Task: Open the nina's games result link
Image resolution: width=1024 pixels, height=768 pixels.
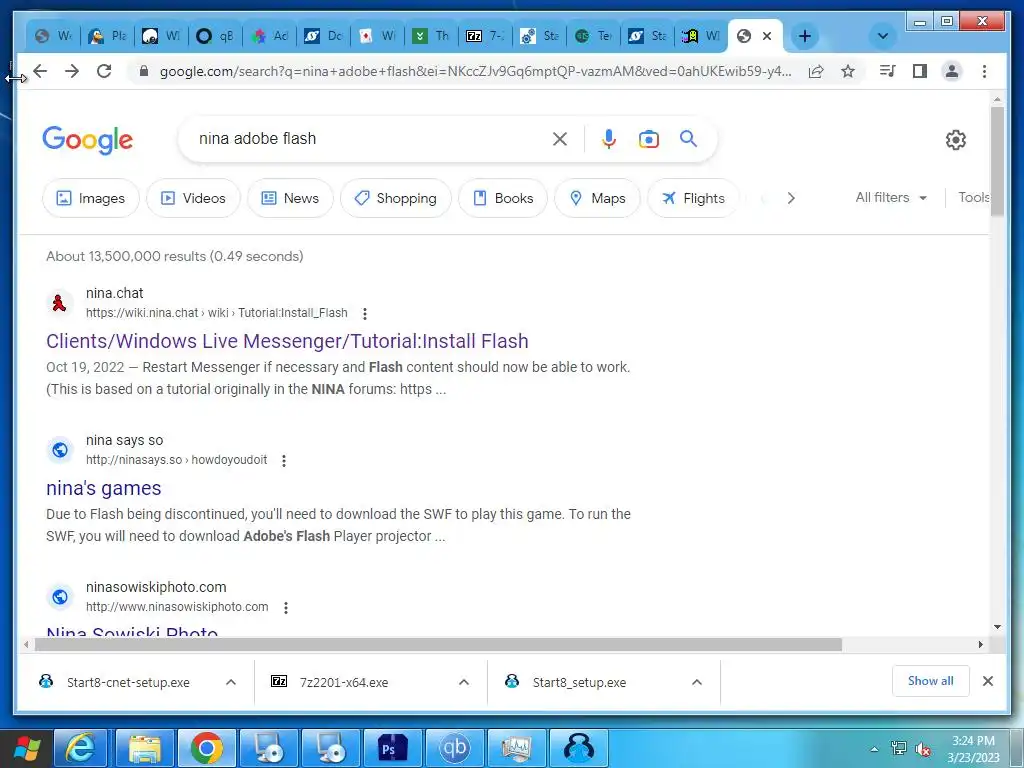Action: (x=104, y=488)
